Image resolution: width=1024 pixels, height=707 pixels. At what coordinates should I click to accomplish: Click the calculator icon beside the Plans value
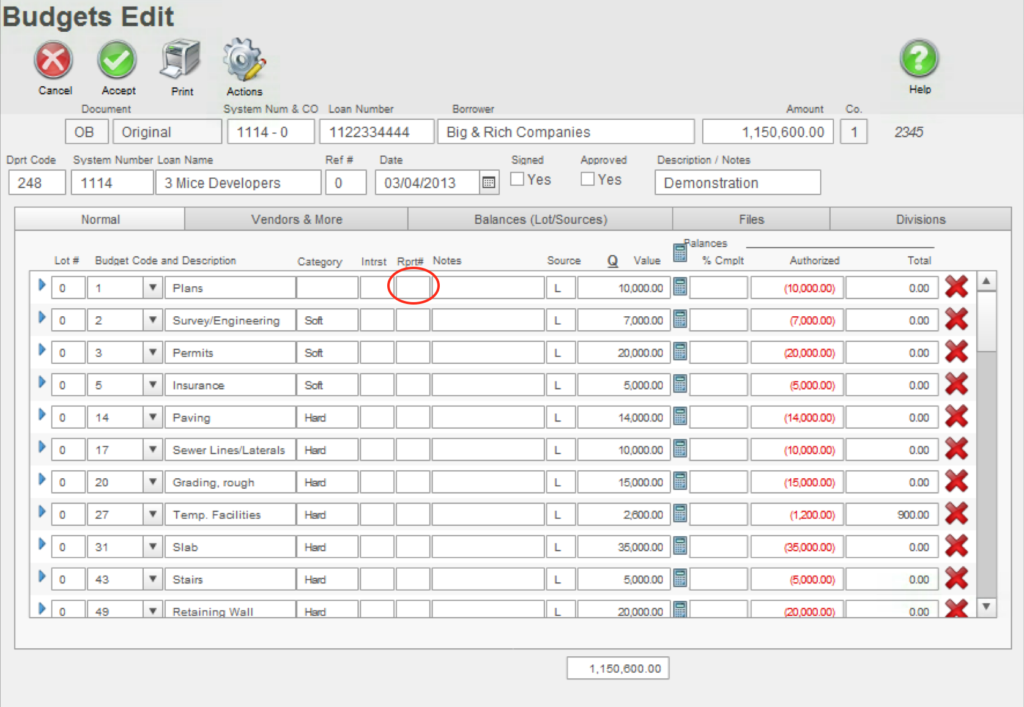[x=679, y=287]
